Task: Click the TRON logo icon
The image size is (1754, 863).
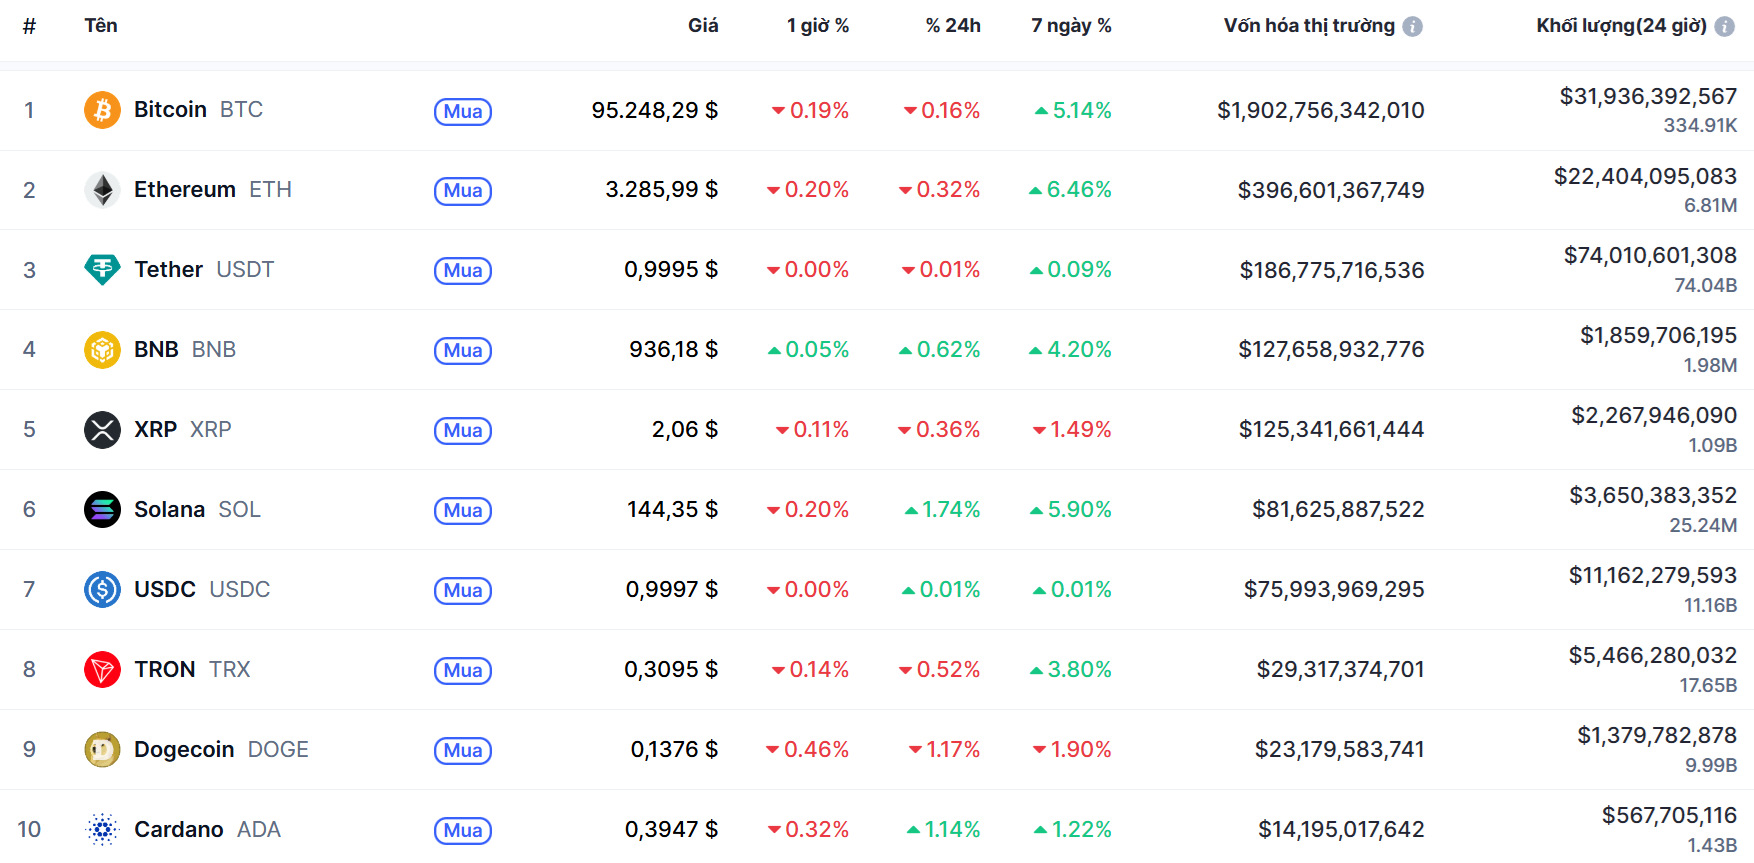Action: pyautogui.click(x=102, y=670)
